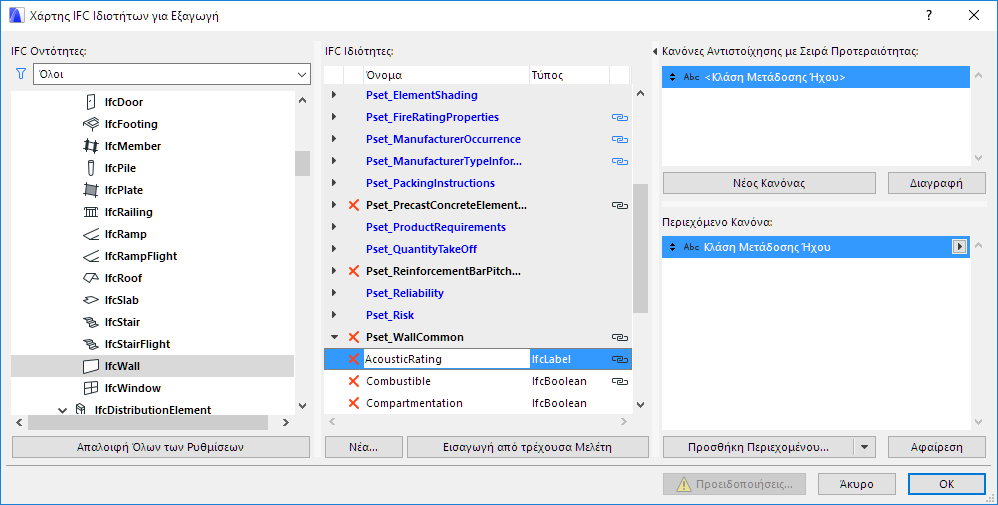
Task: Select the IfcStair icon
Action: [90, 322]
